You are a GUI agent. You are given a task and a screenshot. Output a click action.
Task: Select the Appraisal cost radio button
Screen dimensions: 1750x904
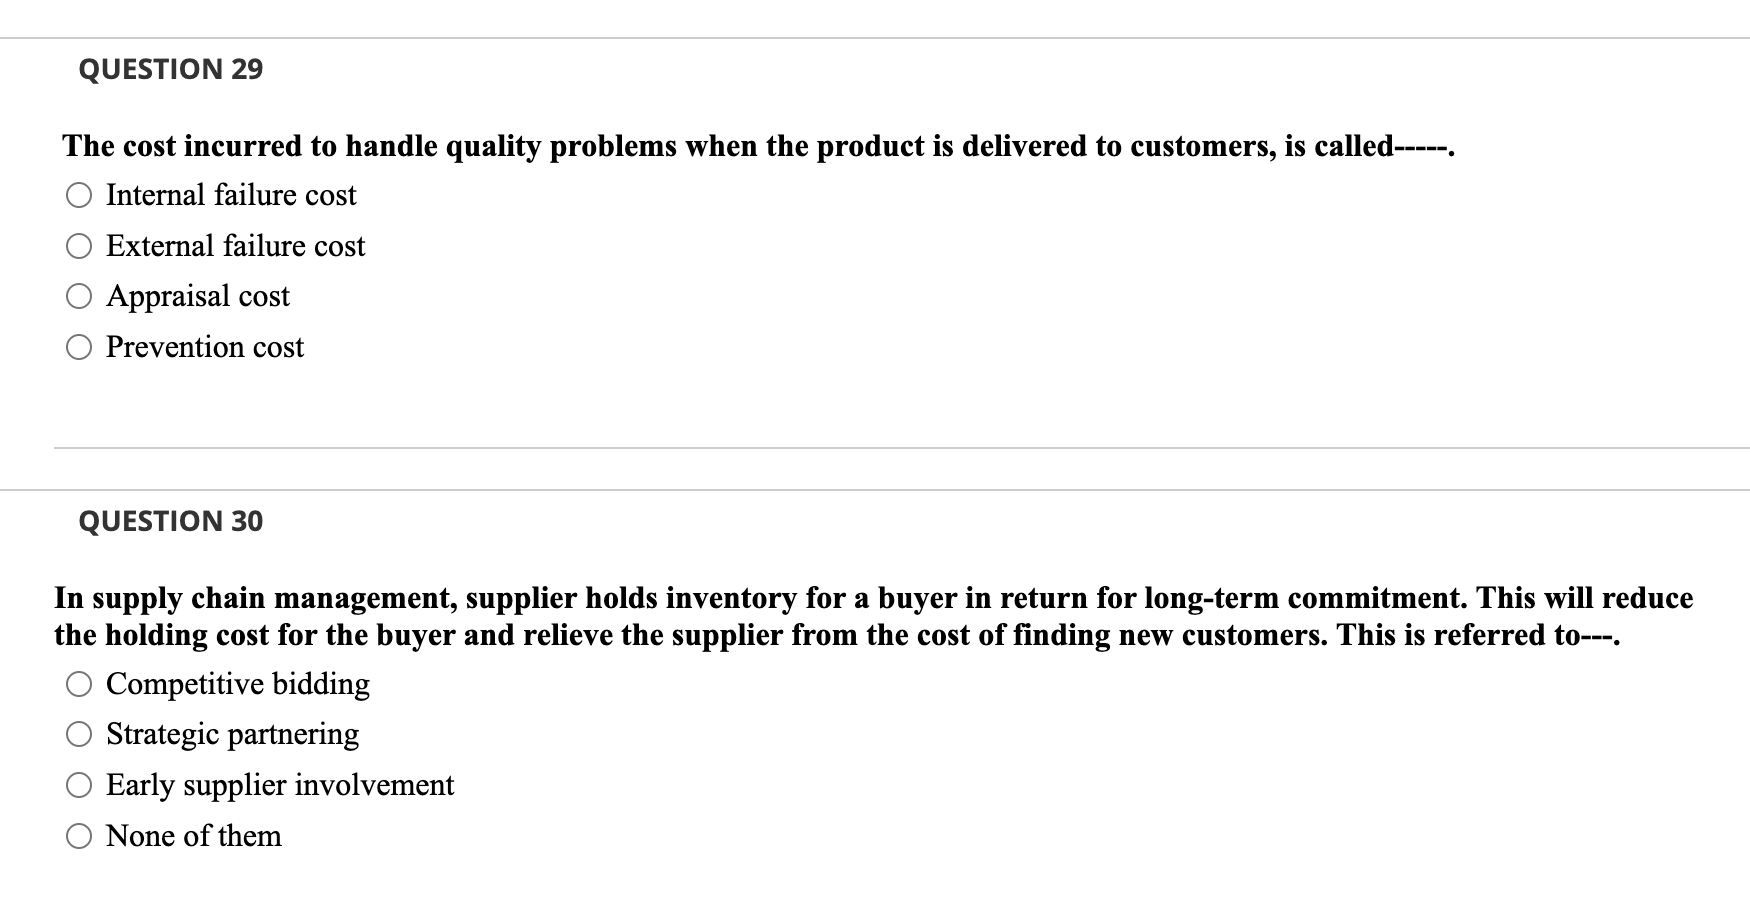pos(79,297)
